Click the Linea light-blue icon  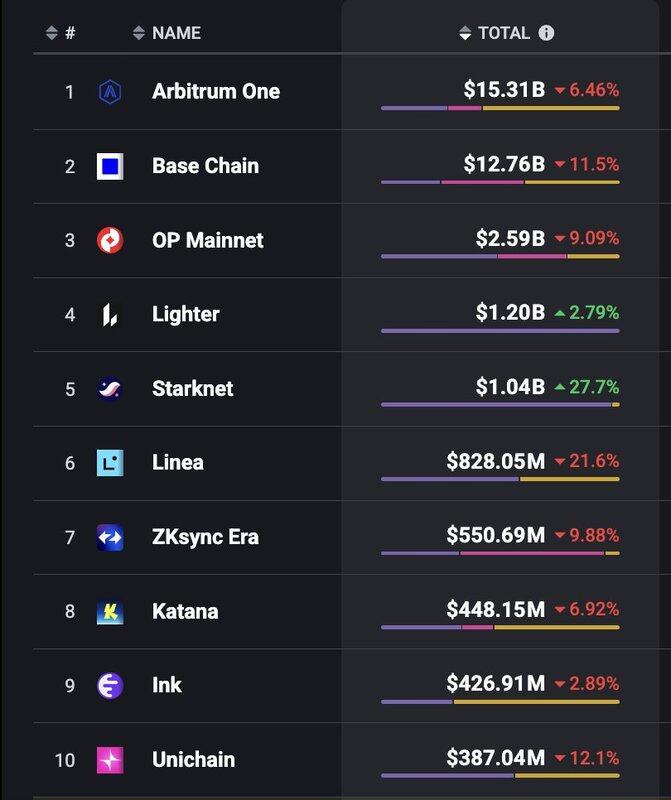(110, 463)
